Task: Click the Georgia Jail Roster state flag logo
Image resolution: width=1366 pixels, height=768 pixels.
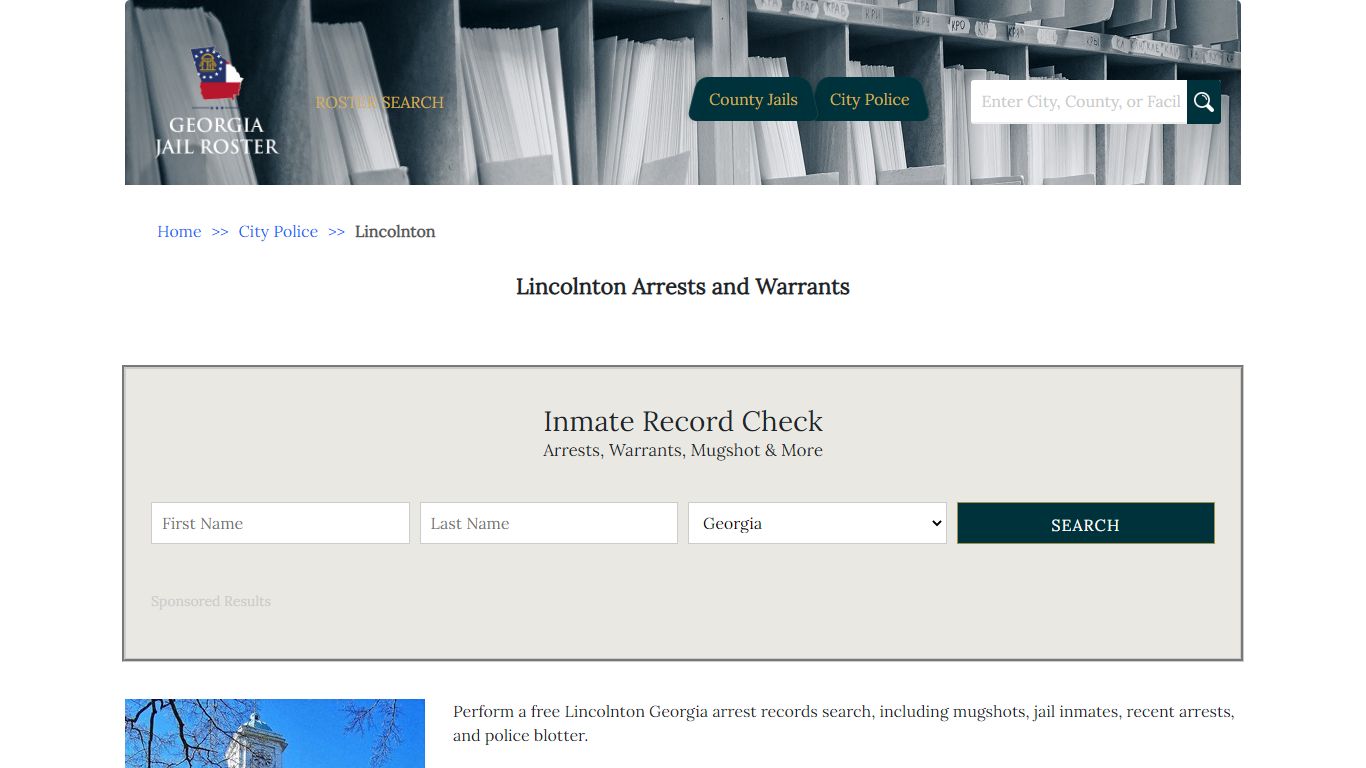Action: pos(215,75)
